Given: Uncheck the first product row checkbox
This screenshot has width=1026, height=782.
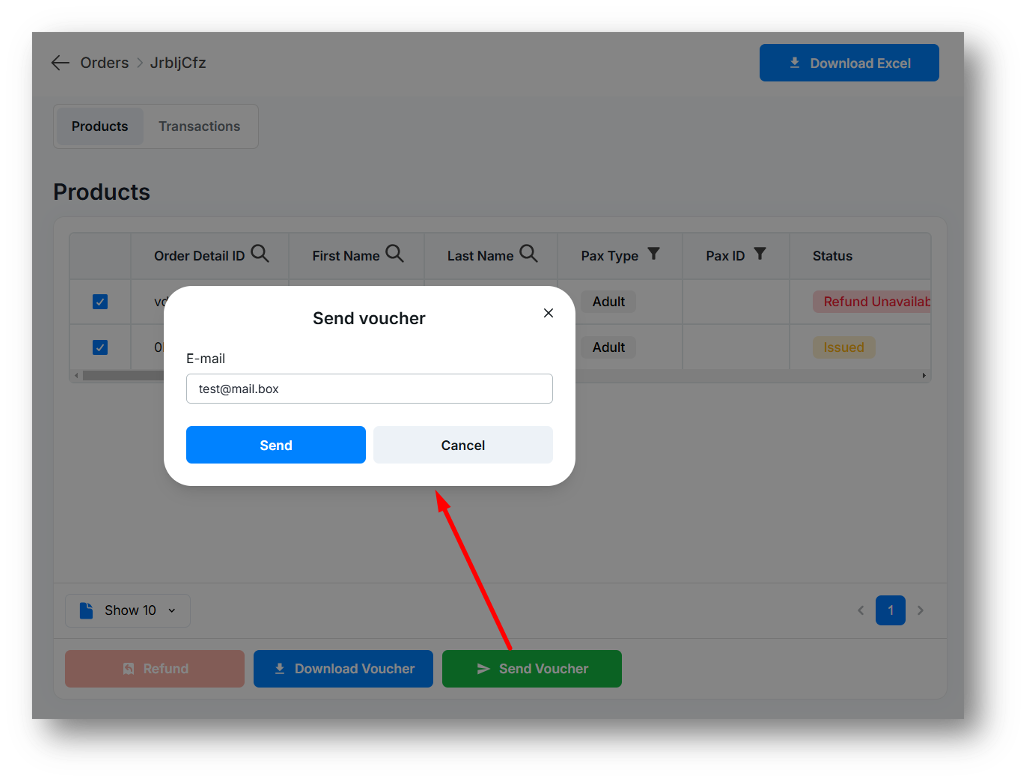Looking at the screenshot, I should (100, 301).
